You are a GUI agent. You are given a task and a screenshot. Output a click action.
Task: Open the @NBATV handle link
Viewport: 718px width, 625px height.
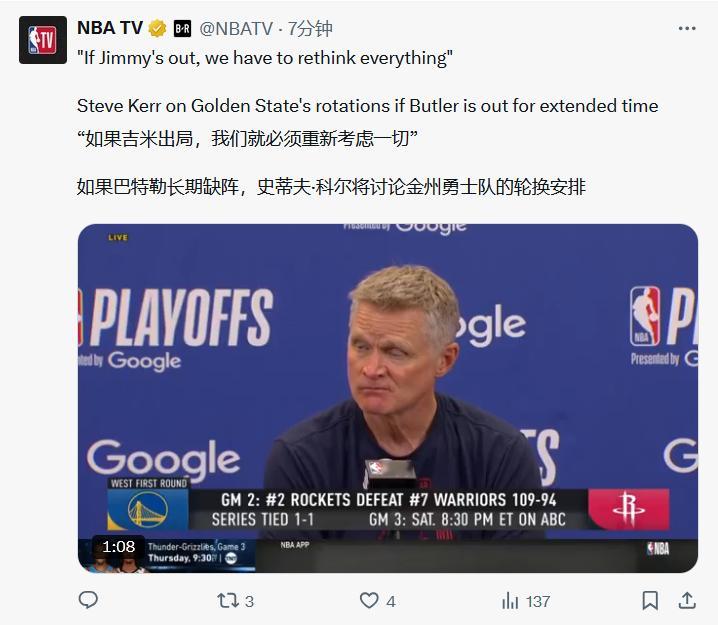point(236,28)
